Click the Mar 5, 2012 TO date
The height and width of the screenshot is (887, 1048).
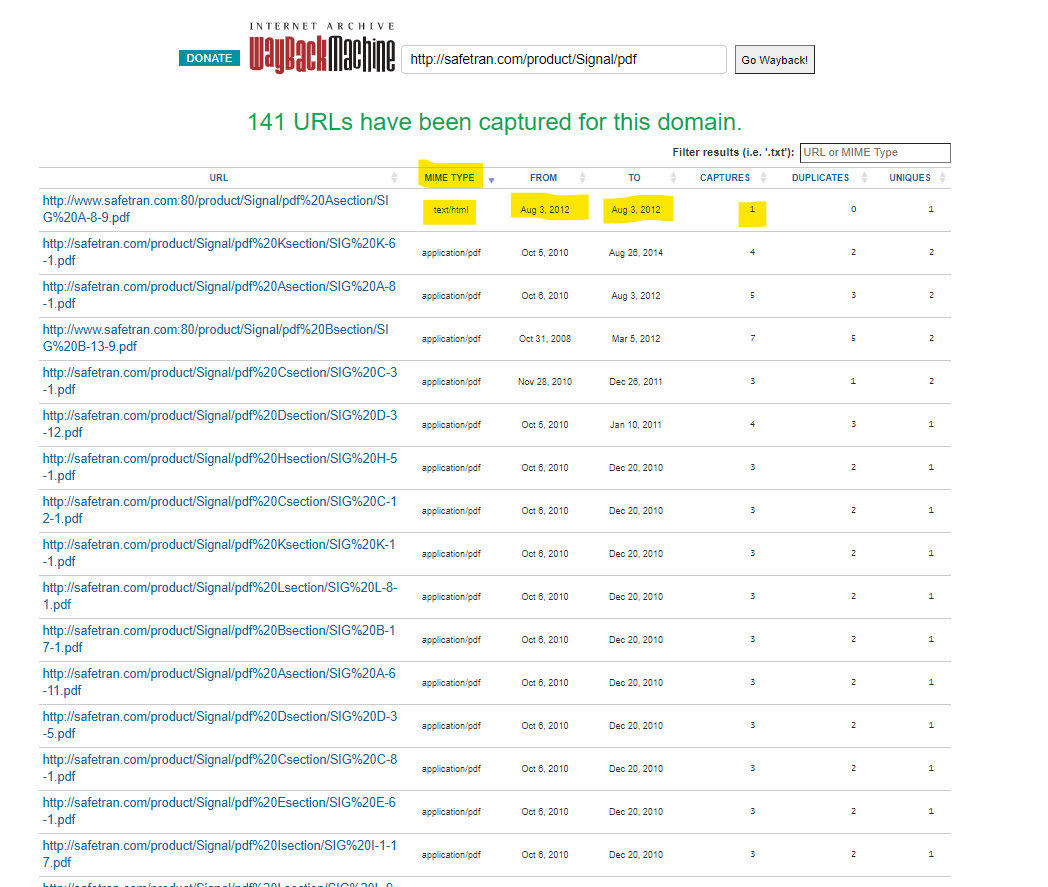(x=636, y=339)
